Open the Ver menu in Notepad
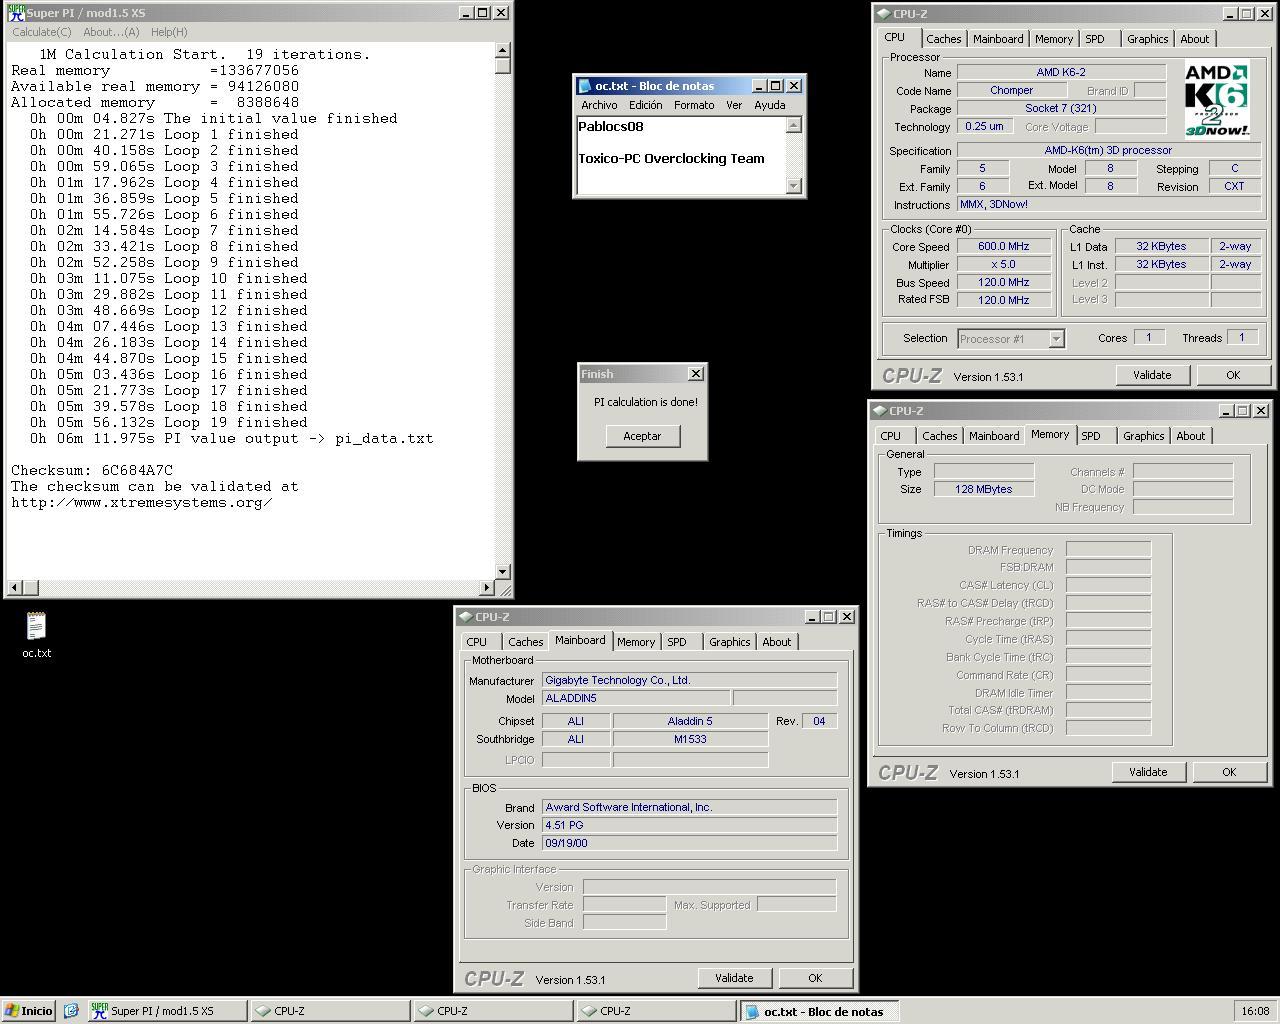 pos(734,105)
